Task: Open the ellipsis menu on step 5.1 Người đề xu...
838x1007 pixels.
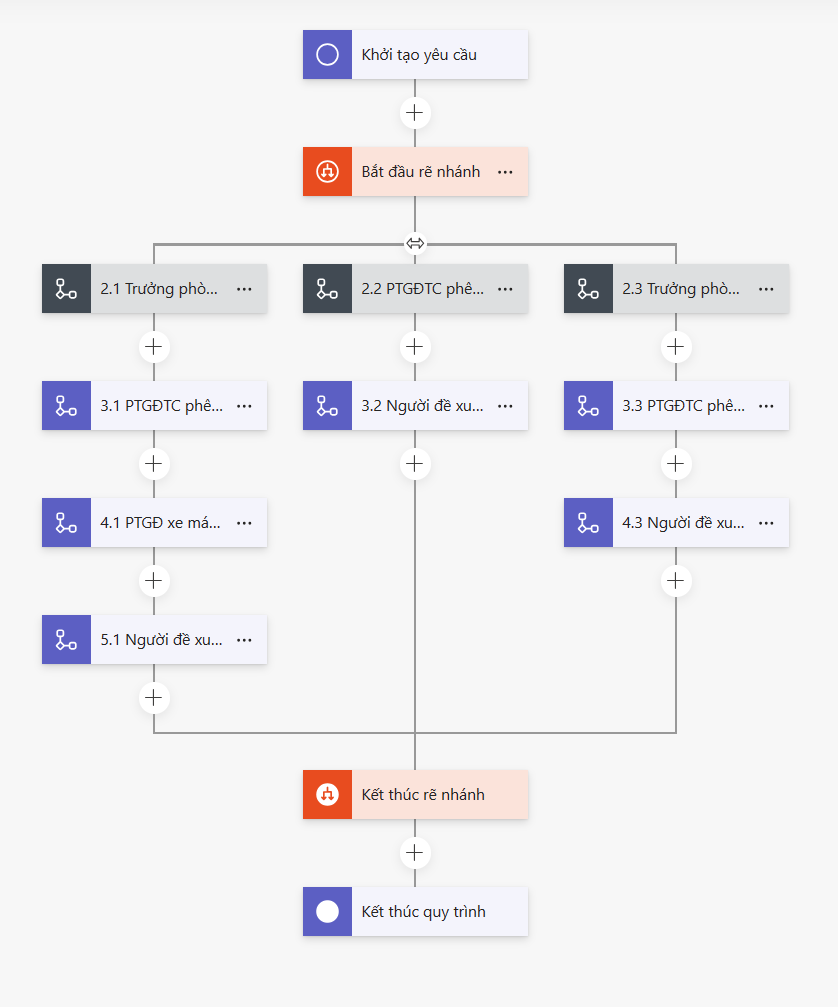Action: click(x=244, y=640)
